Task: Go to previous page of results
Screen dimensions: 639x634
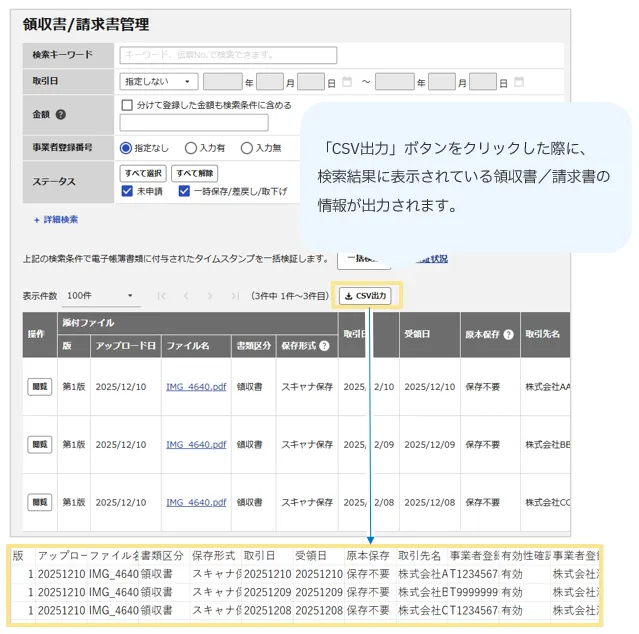Action: [x=185, y=296]
